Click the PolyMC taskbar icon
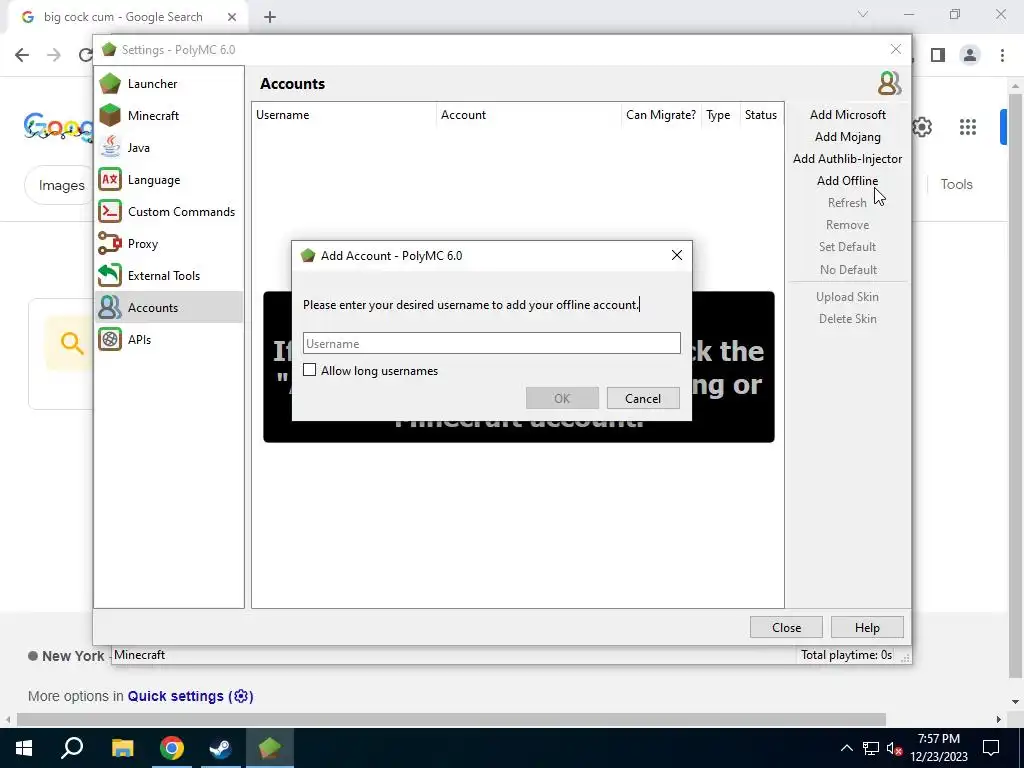Image resolution: width=1024 pixels, height=768 pixels. (x=270, y=748)
